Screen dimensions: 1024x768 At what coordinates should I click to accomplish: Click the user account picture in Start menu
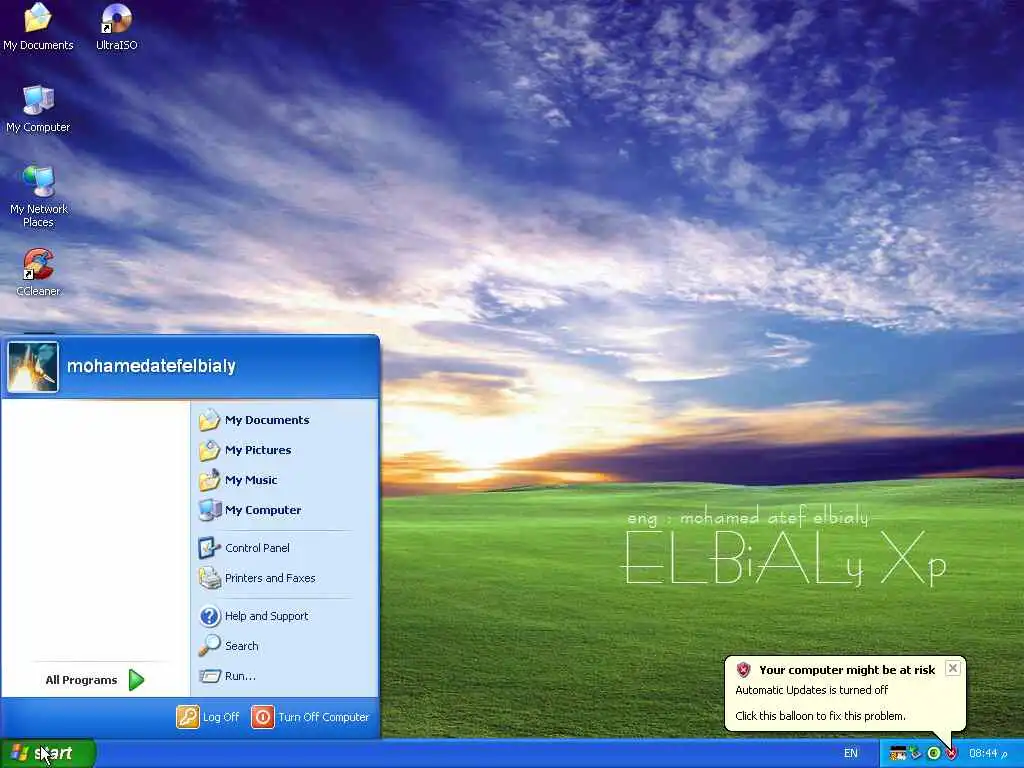33,366
